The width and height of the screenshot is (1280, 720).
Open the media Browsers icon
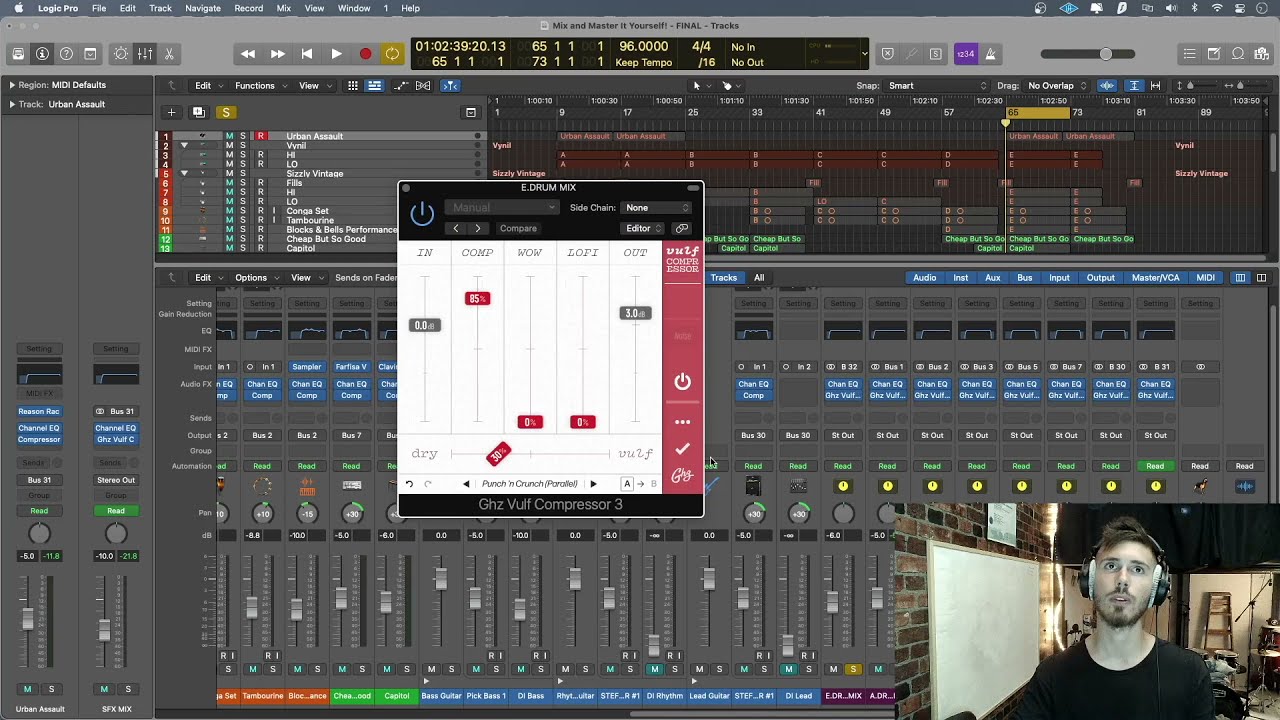point(1262,54)
